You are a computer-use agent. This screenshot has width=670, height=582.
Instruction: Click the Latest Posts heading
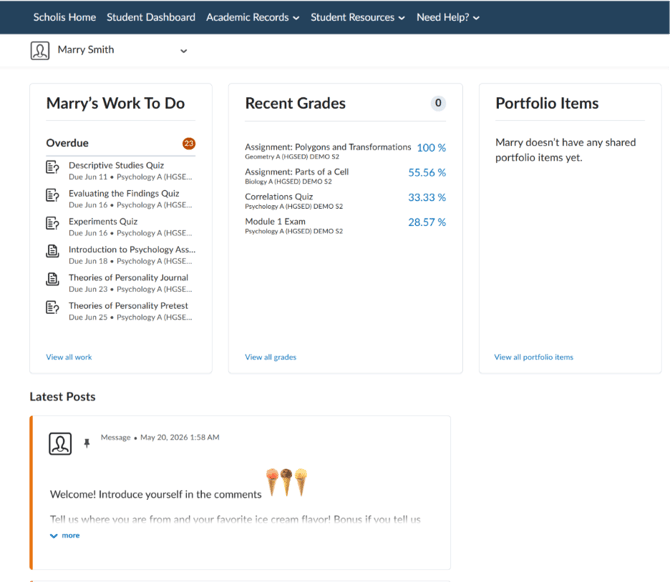[x=62, y=397]
